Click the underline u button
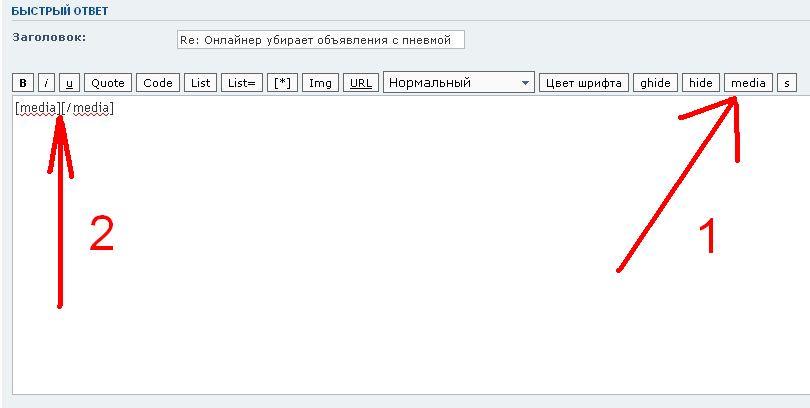 70,83
